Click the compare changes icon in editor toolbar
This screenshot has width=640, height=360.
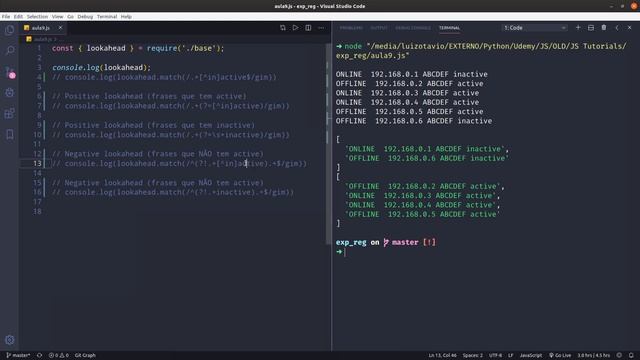(282, 28)
